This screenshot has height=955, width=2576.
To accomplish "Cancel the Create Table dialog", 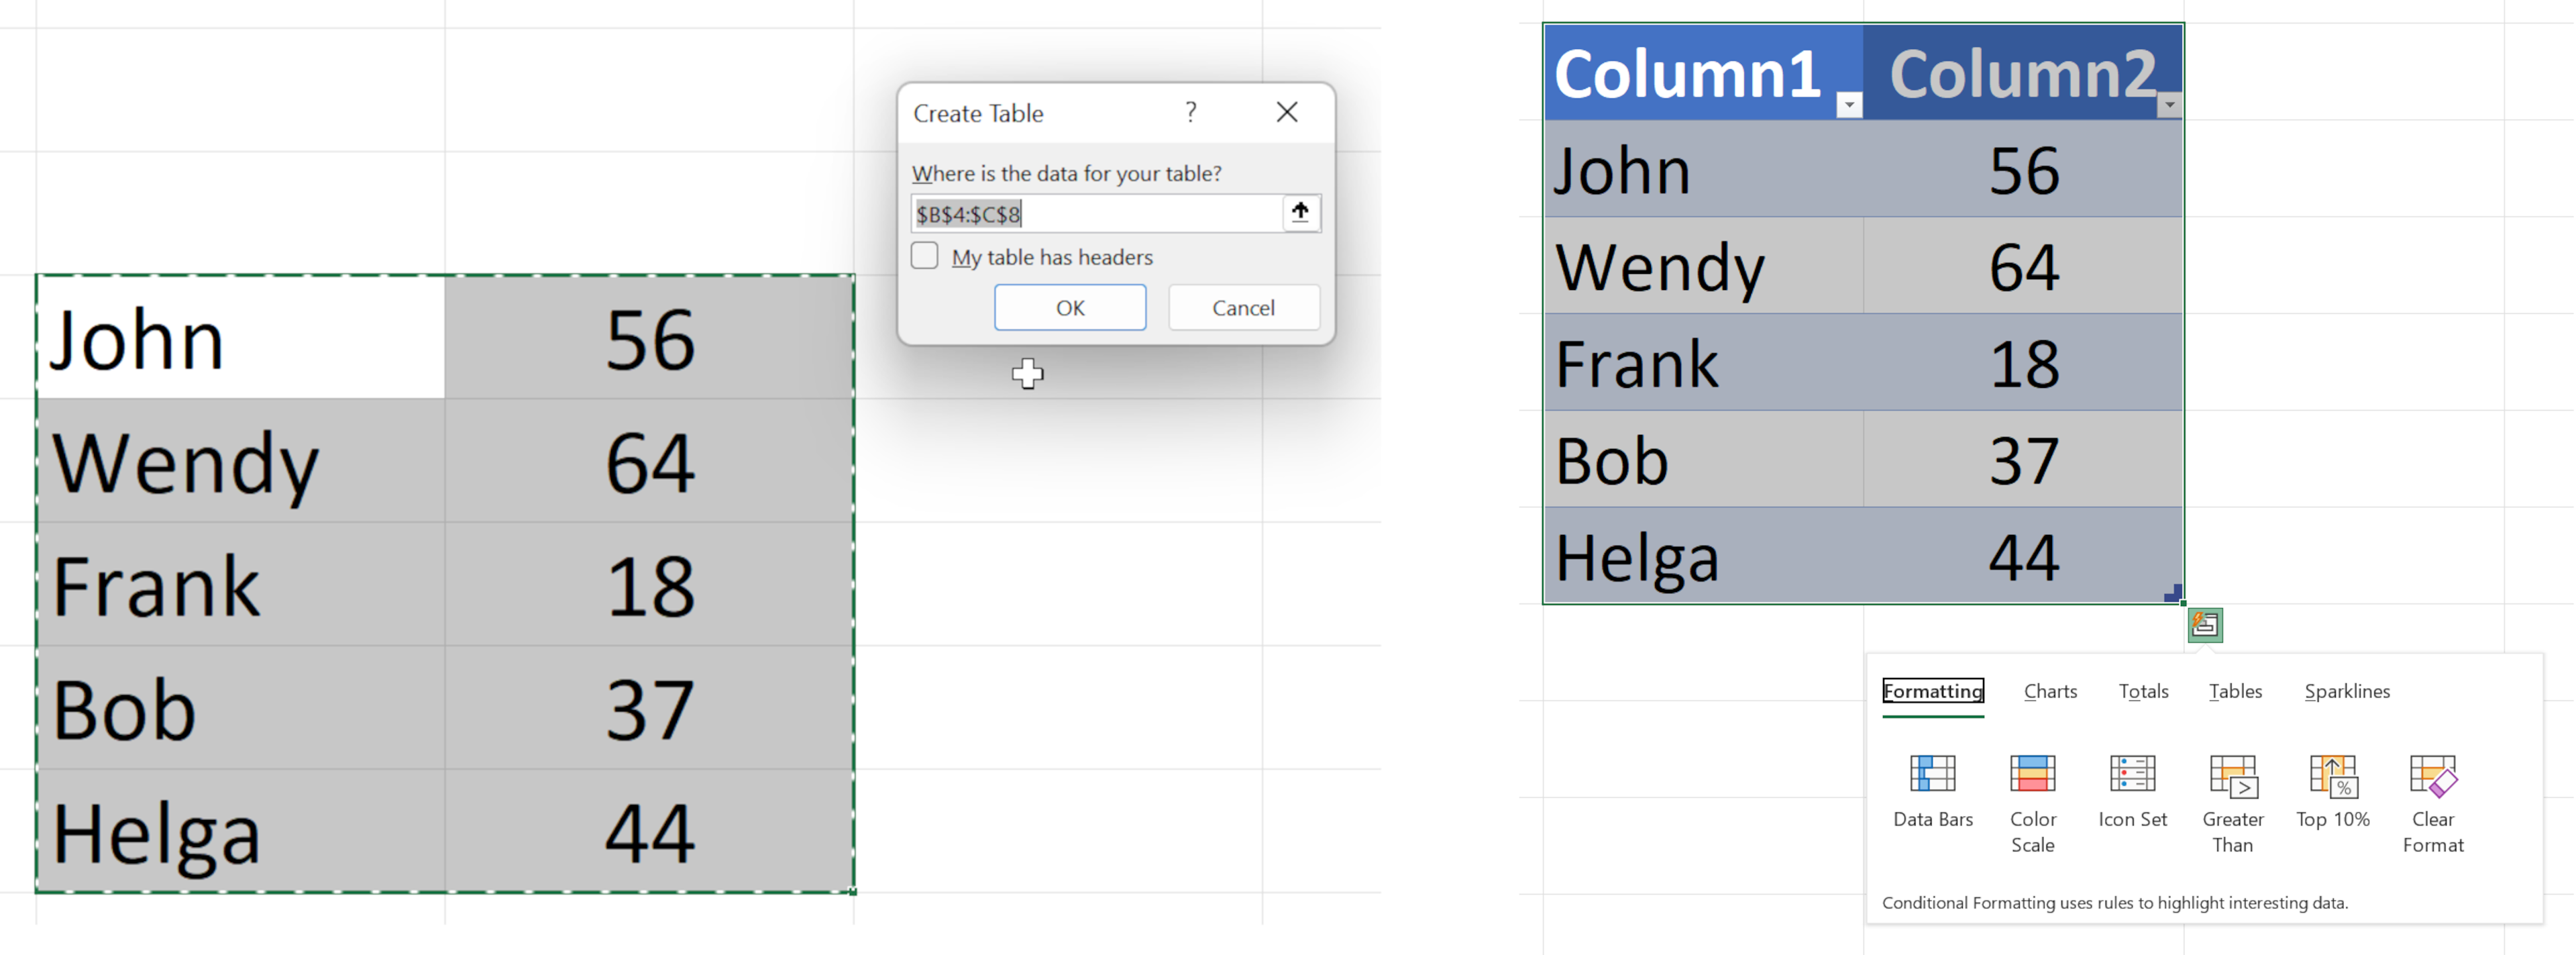I will pos(1243,308).
